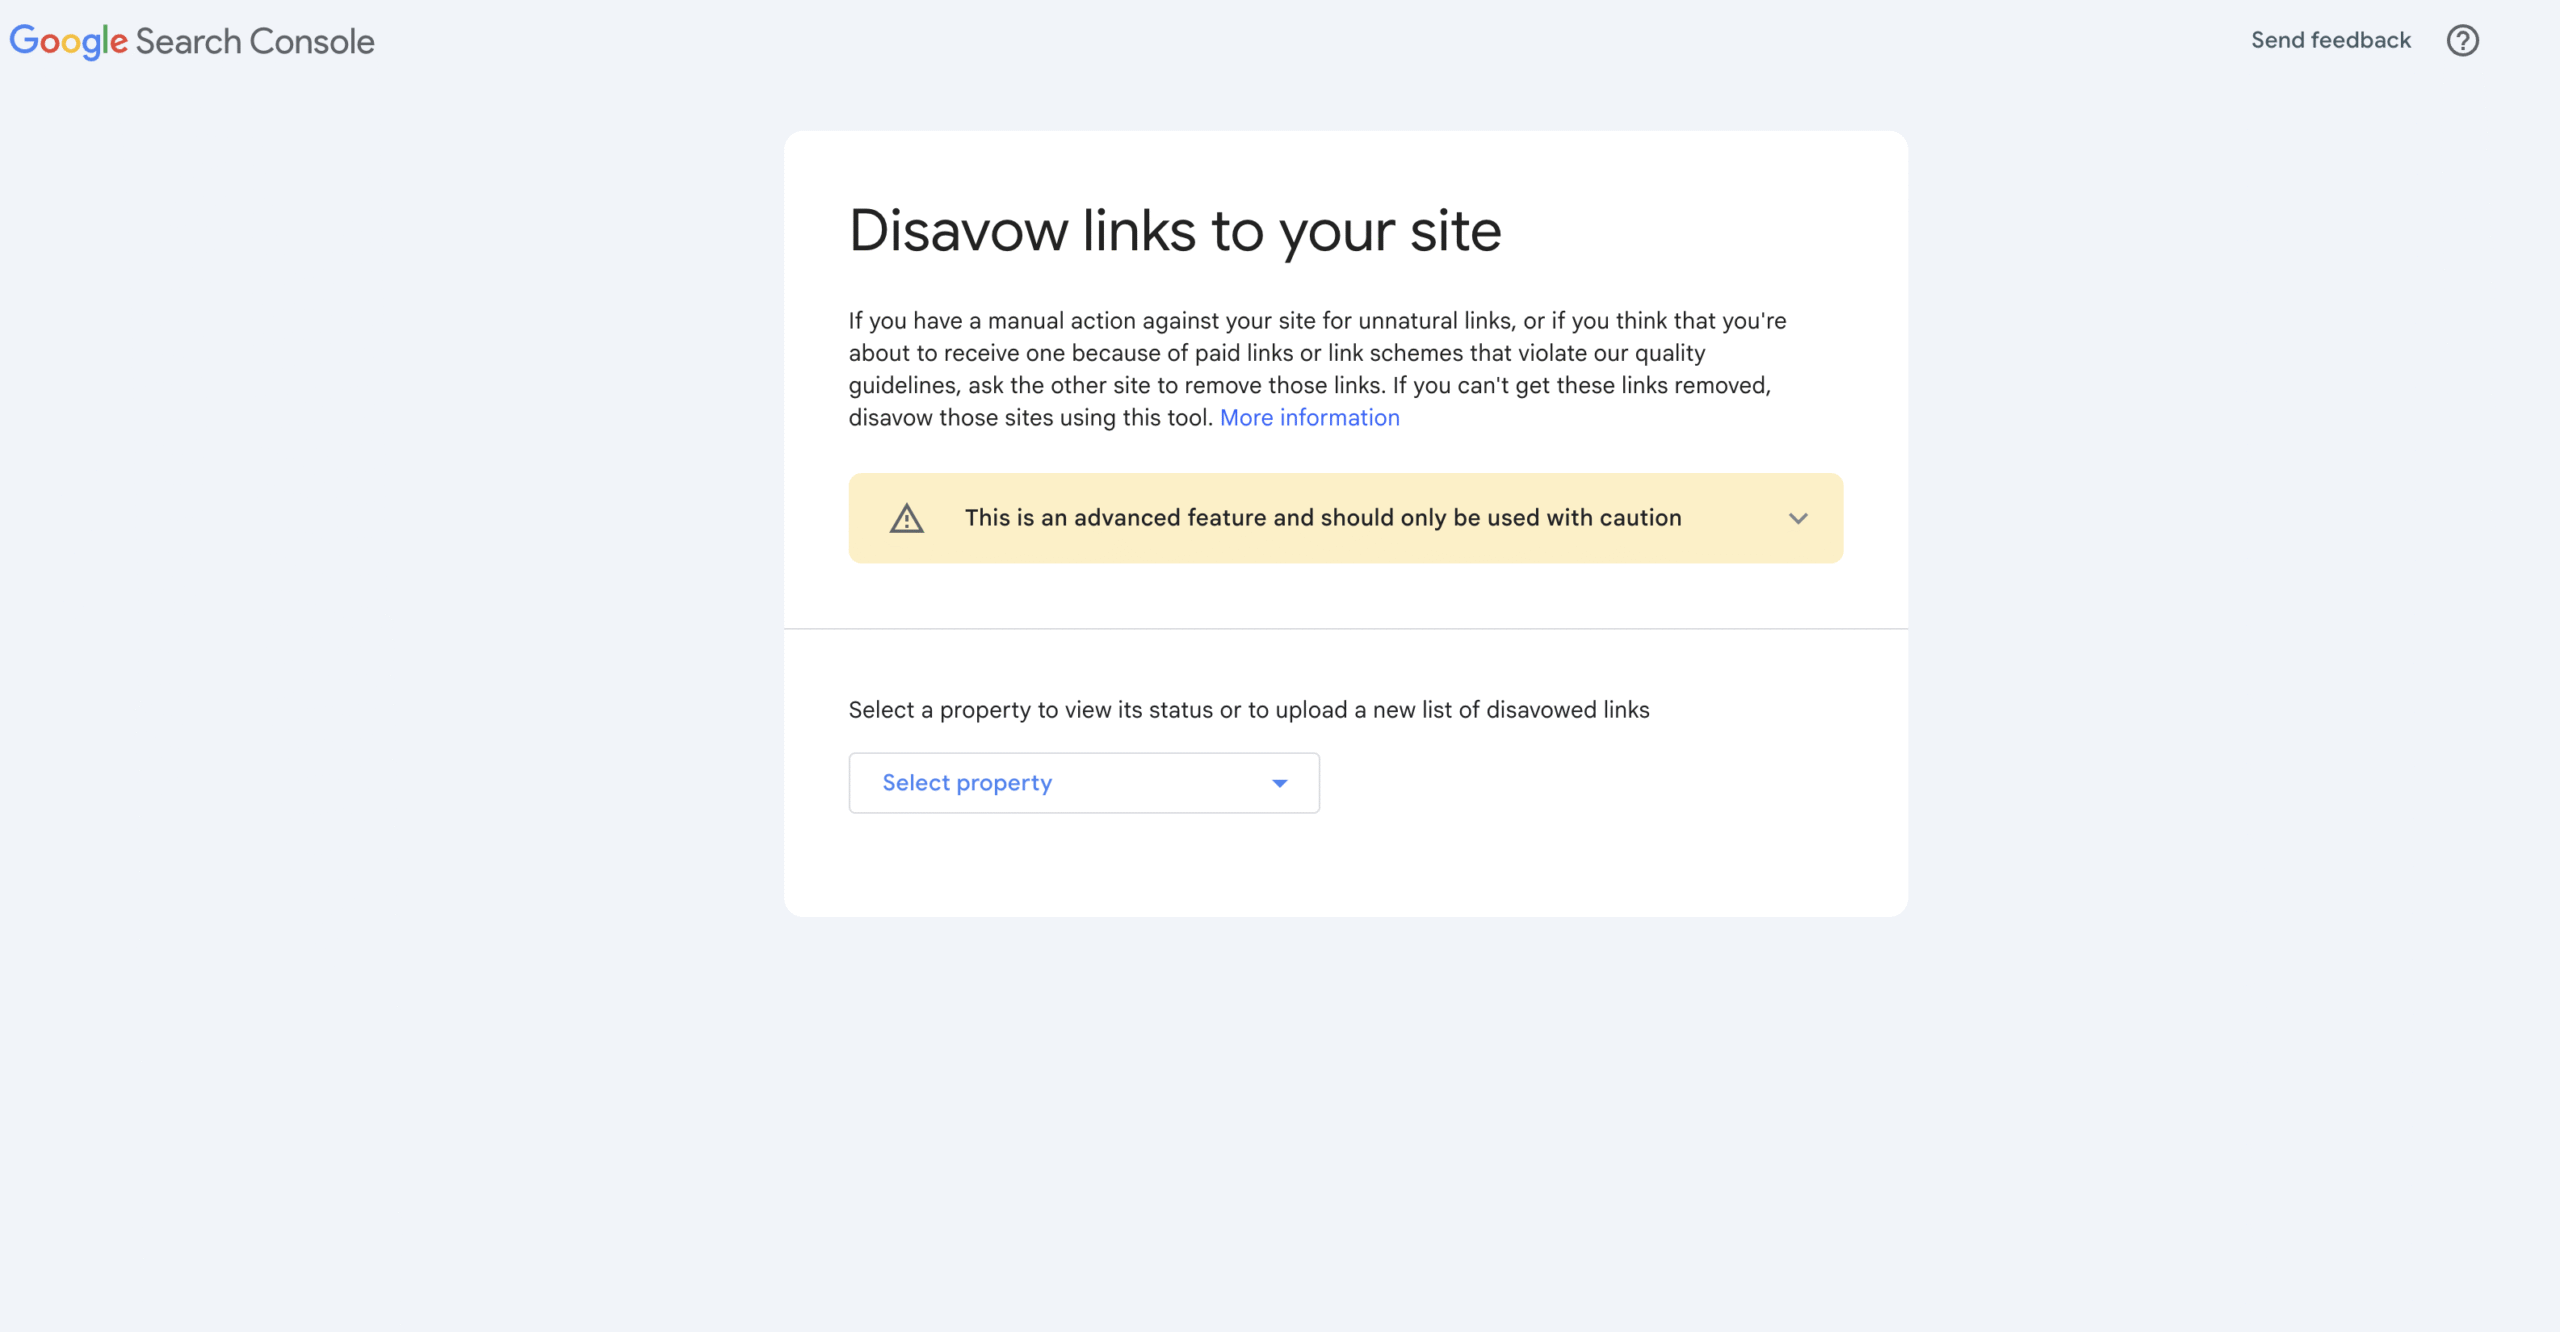Click the word Console in header
Image resolution: width=2560 pixels, height=1332 pixels.
point(311,41)
